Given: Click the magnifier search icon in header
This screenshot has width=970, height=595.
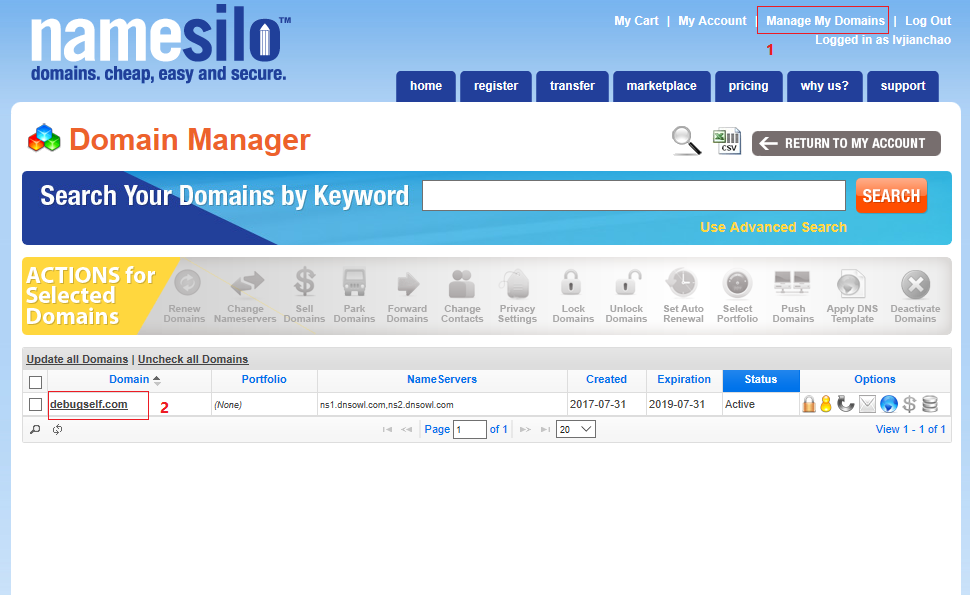Looking at the screenshot, I should pyautogui.click(x=686, y=140).
